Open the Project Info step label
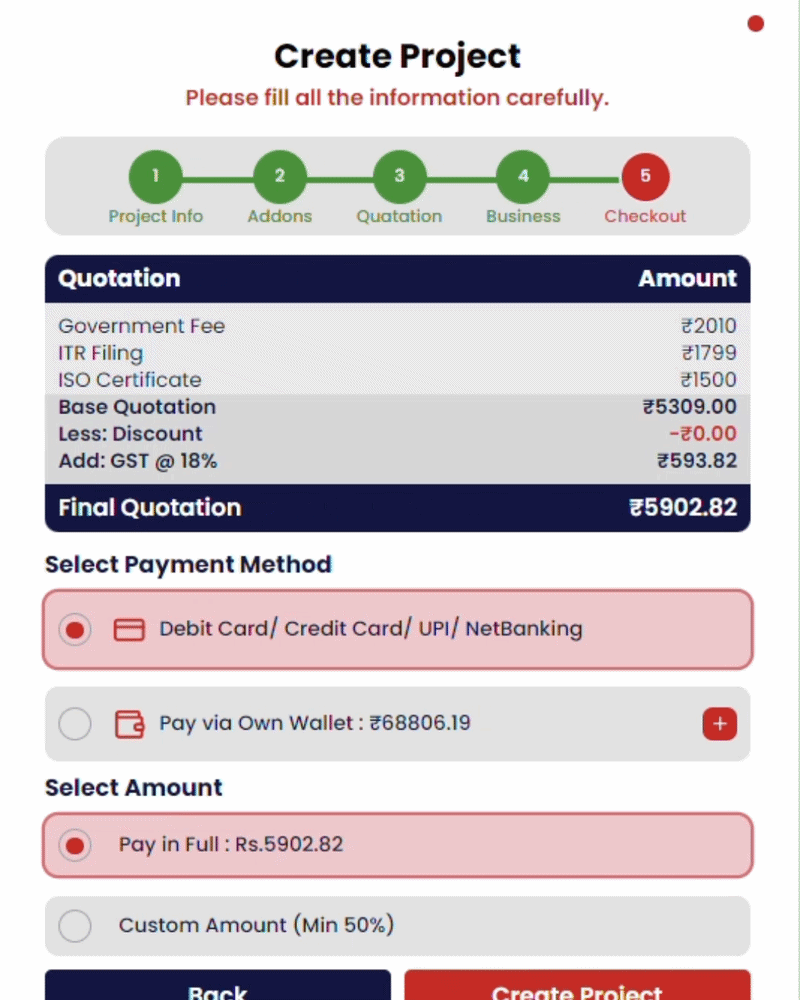This screenshot has width=800, height=1000. coord(156,216)
